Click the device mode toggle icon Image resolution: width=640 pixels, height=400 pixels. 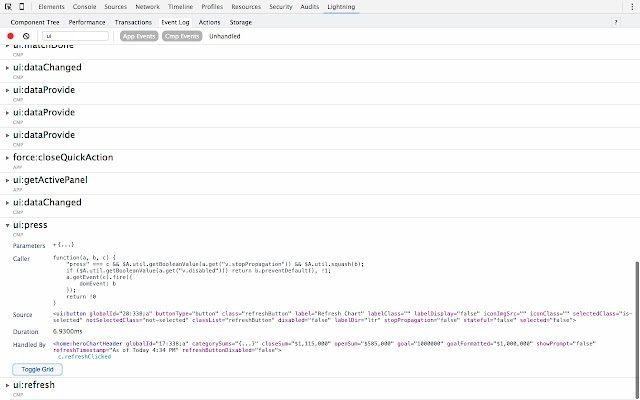point(22,6)
